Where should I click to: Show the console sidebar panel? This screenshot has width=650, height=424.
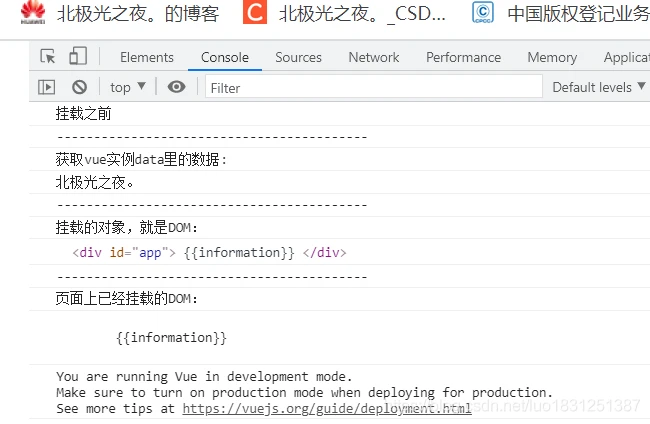click(x=46, y=88)
